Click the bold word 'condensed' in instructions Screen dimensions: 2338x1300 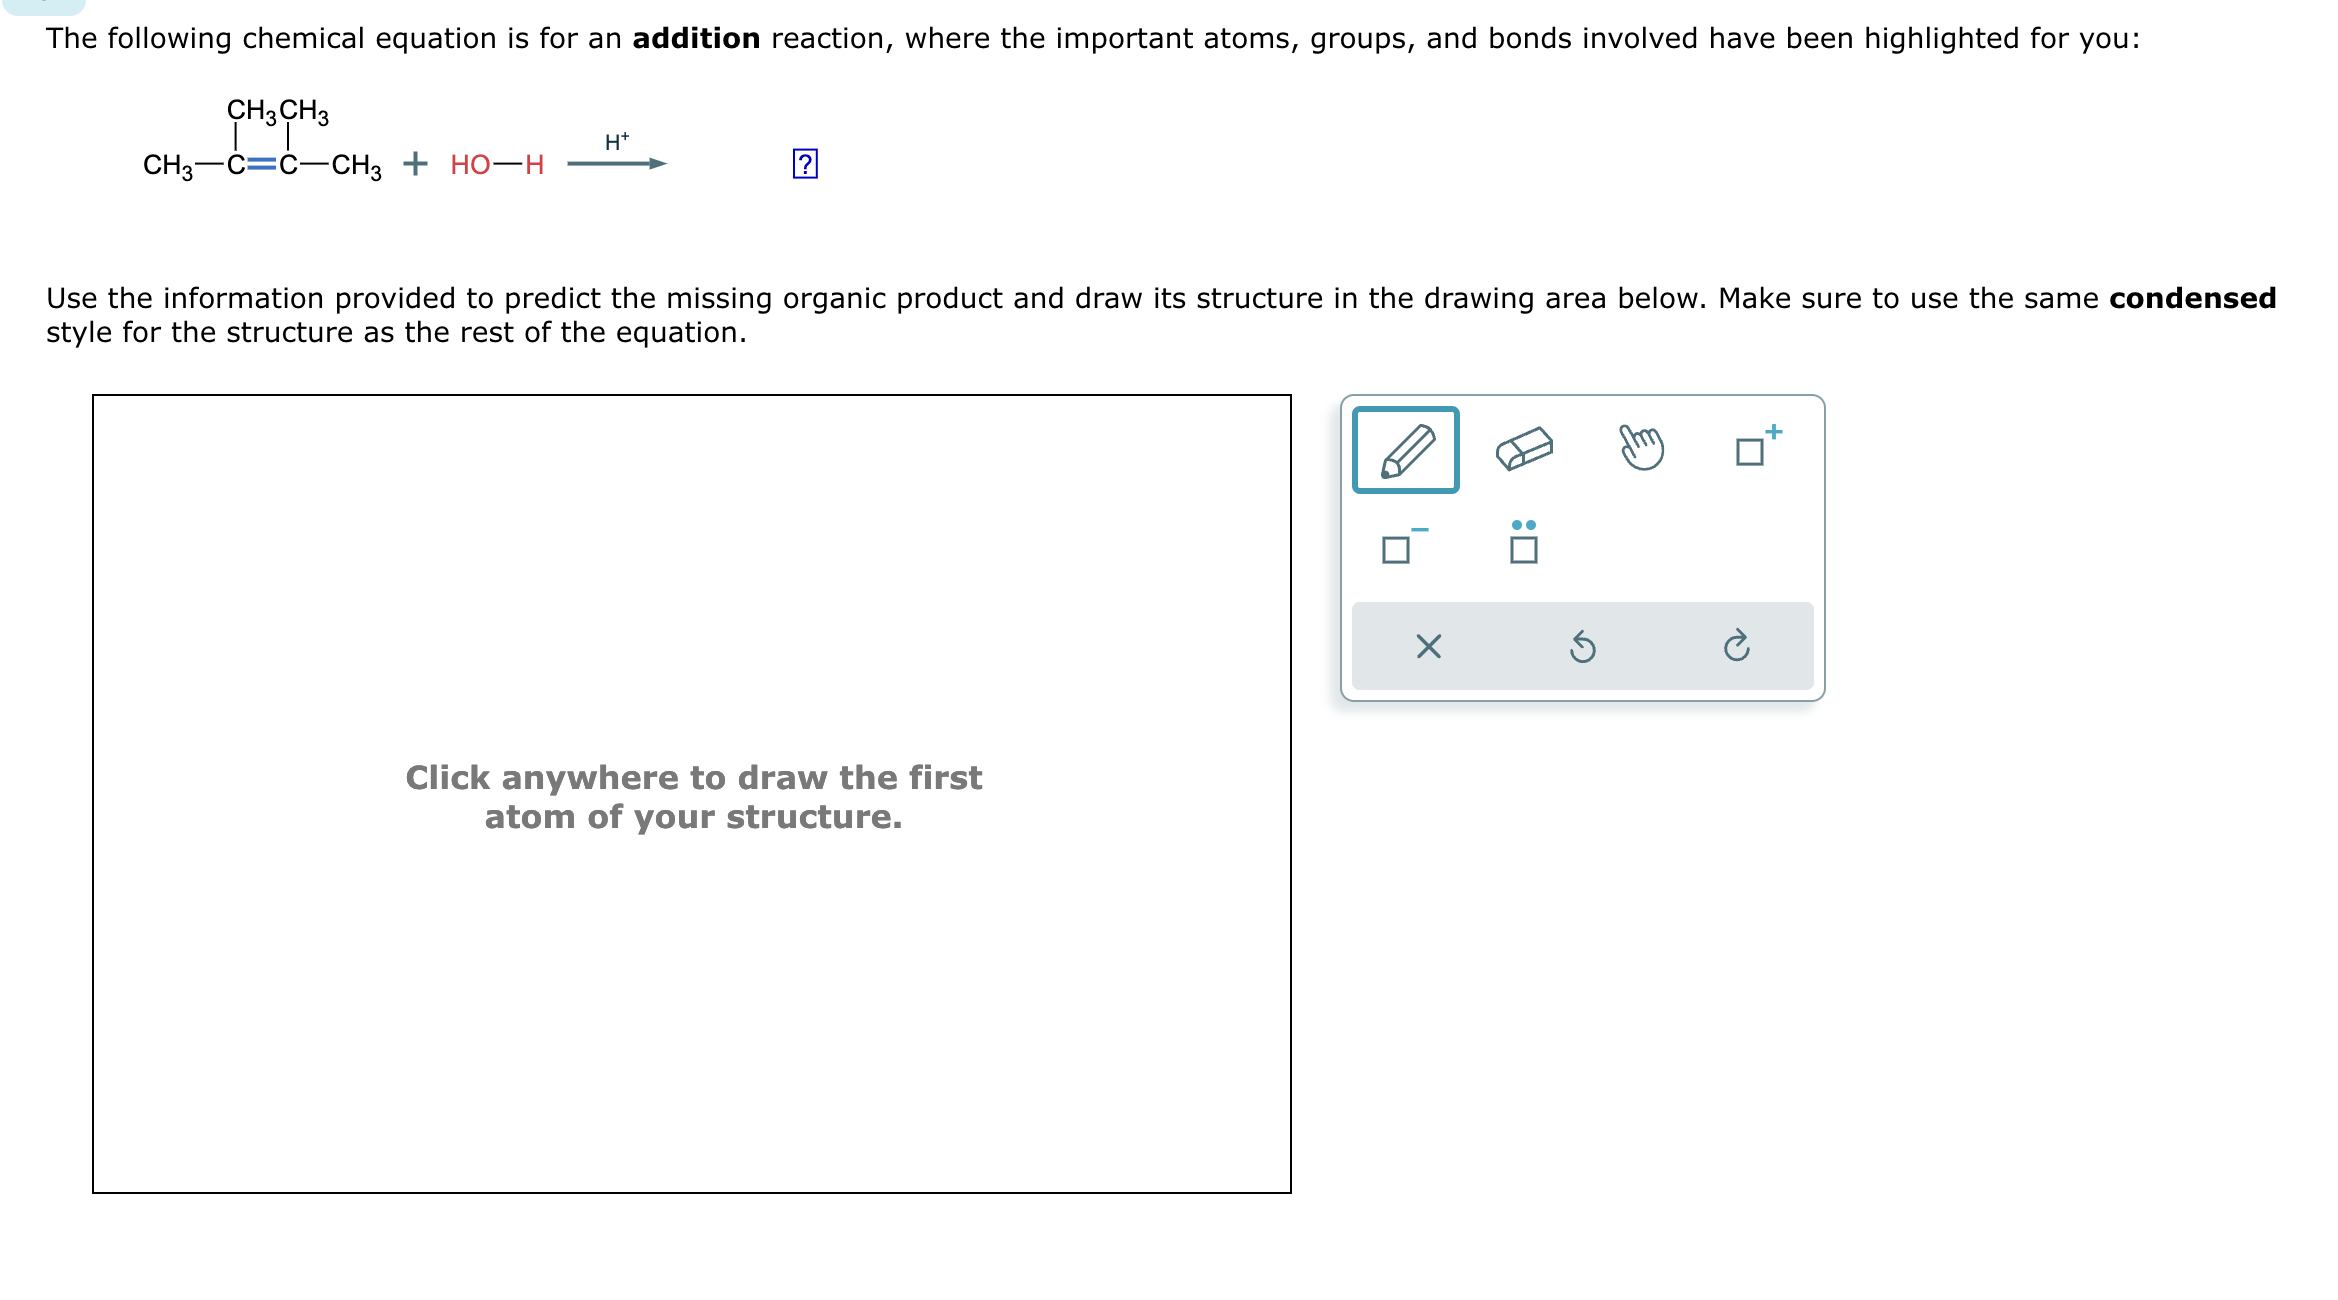(2192, 299)
